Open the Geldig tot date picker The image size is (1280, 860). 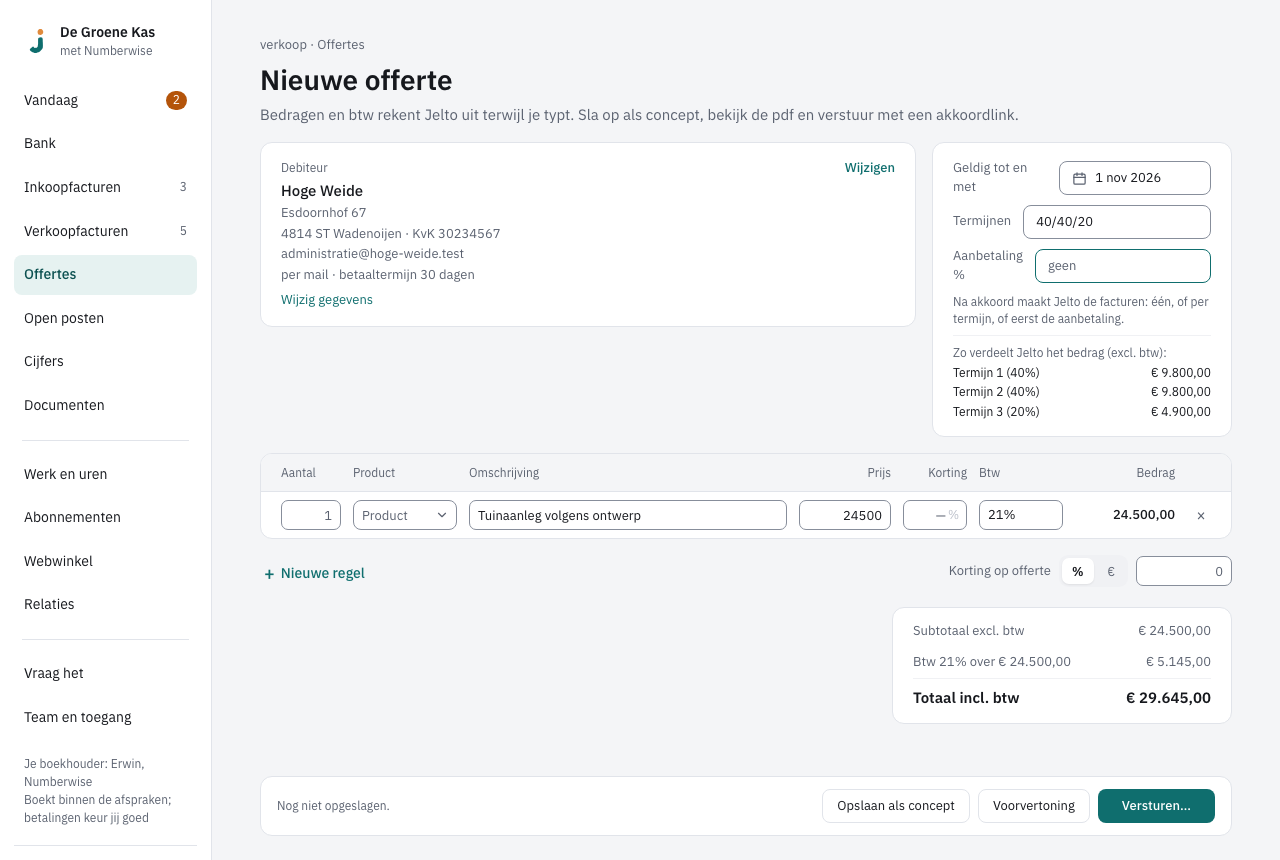click(x=1135, y=178)
